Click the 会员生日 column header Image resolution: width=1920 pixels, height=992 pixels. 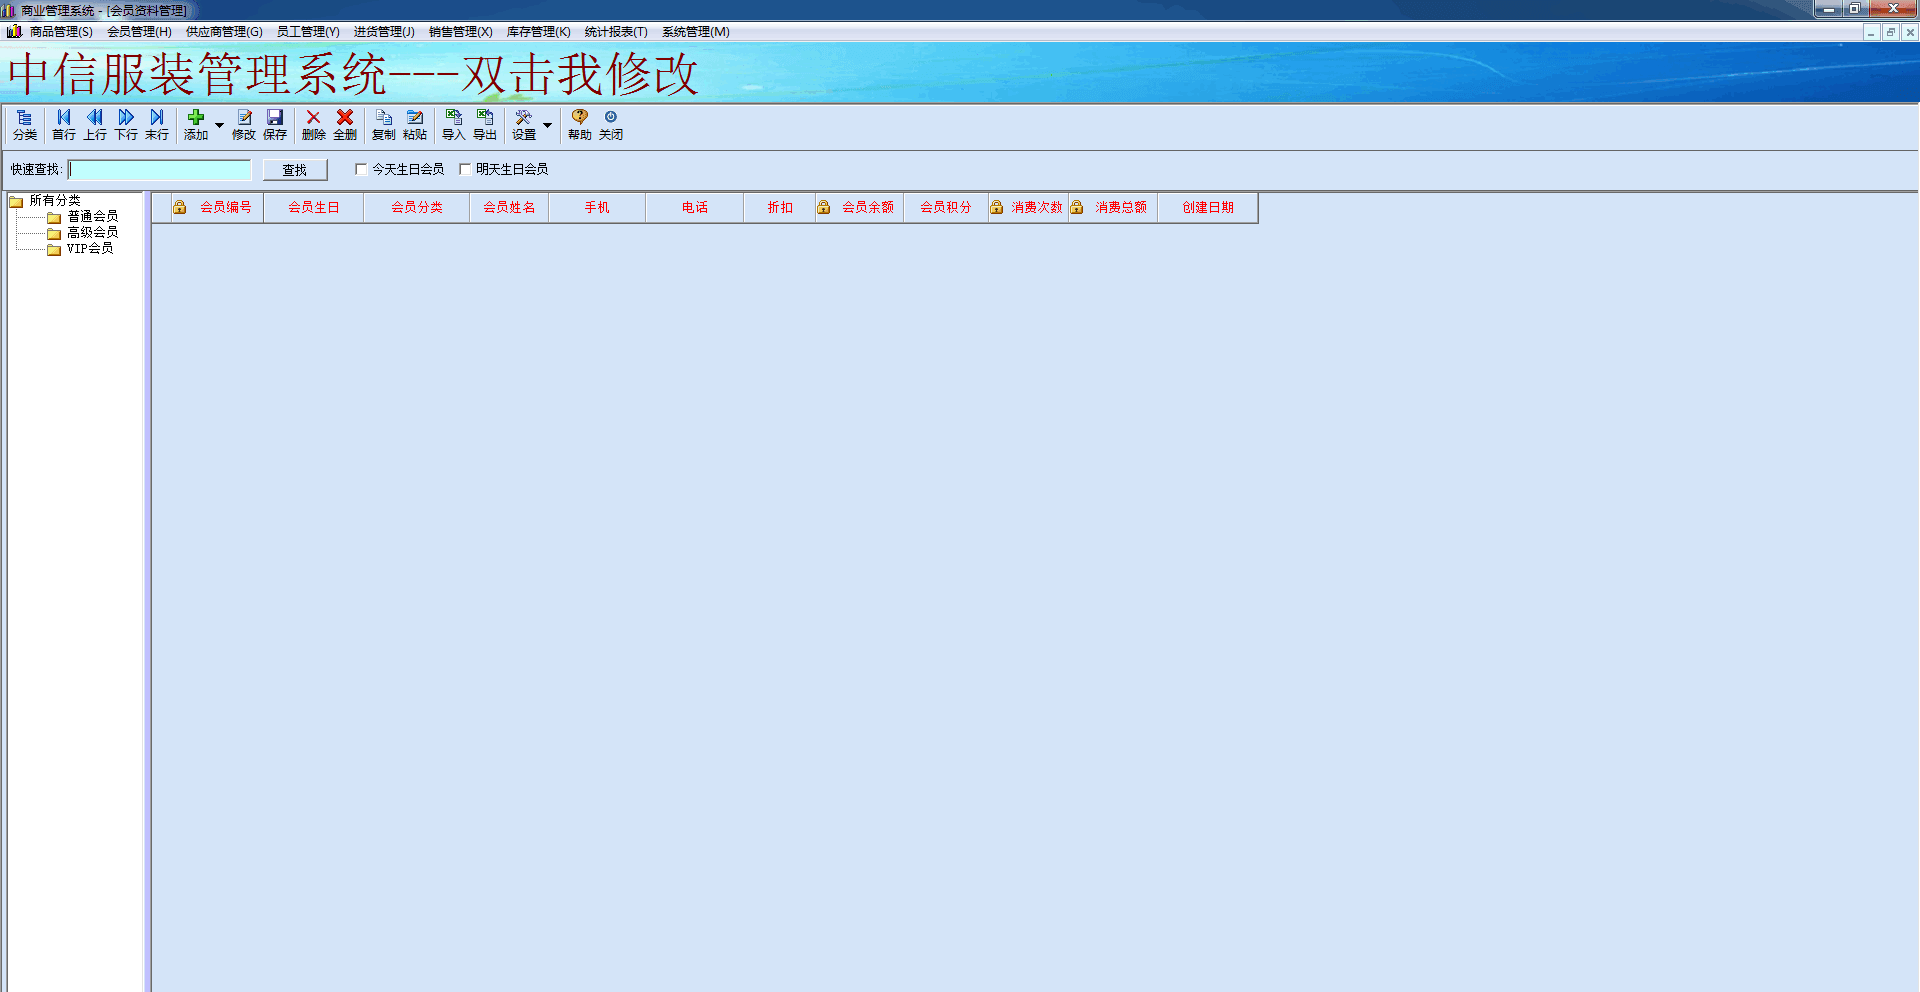tap(314, 208)
